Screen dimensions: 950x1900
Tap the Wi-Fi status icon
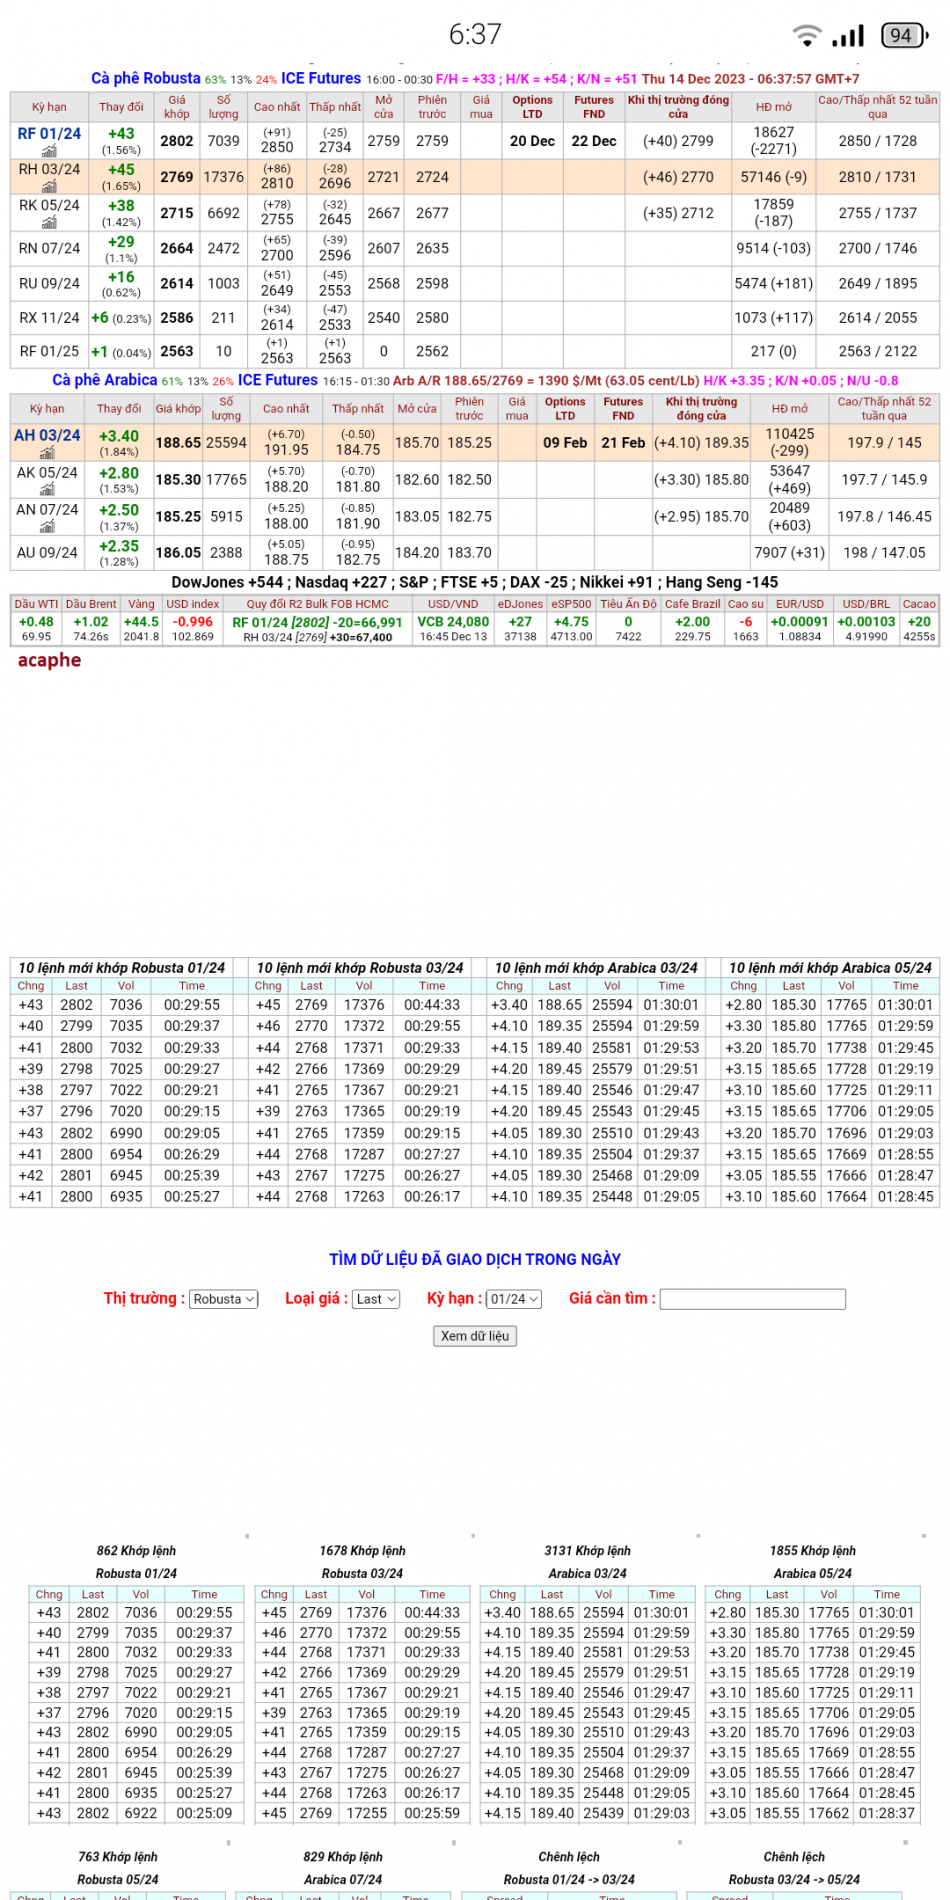pos(806,36)
